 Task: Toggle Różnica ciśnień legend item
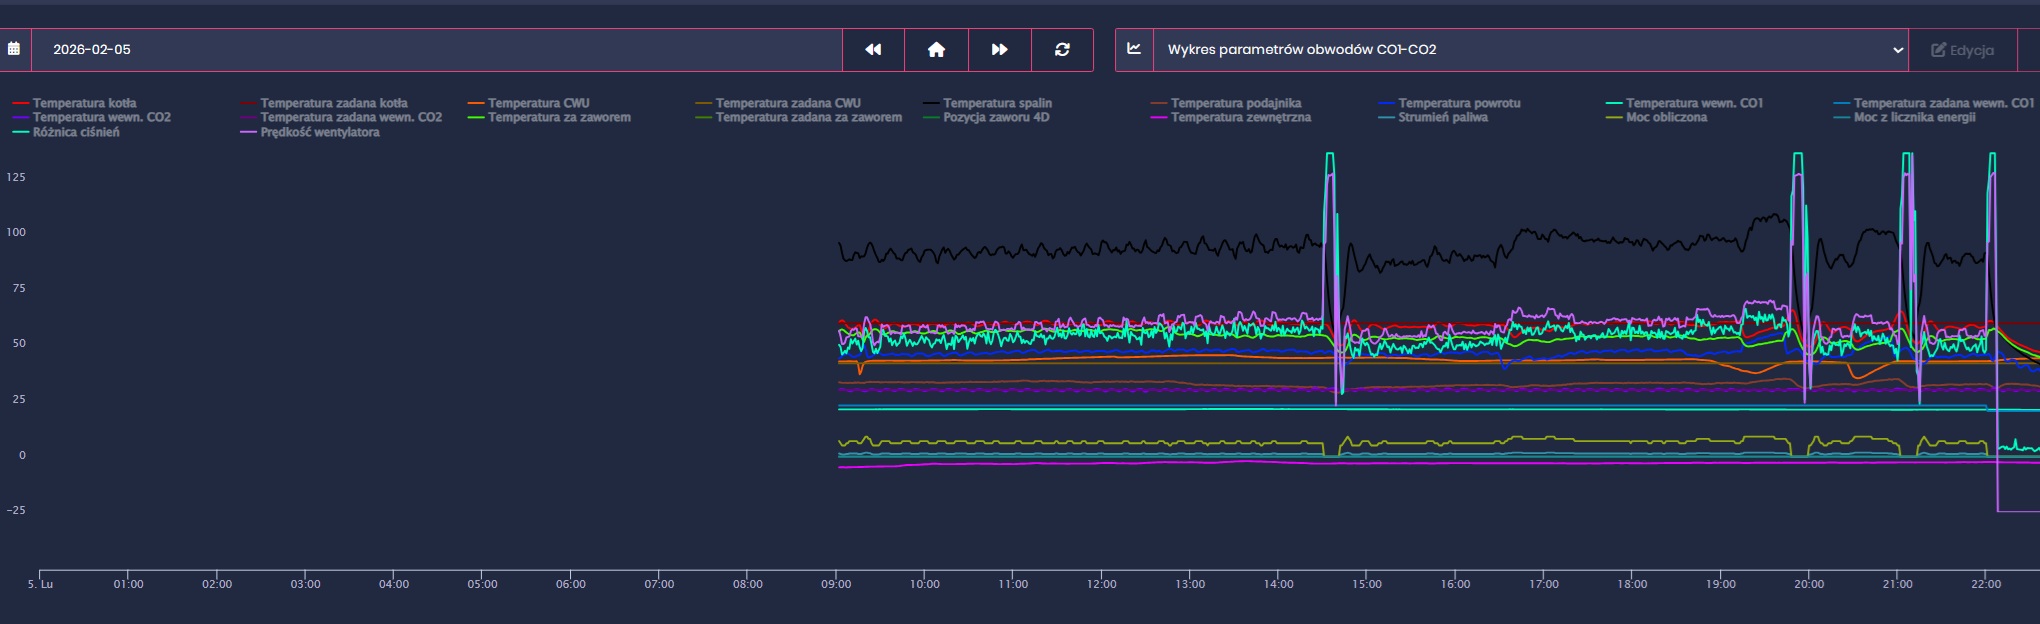click(75, 132)
